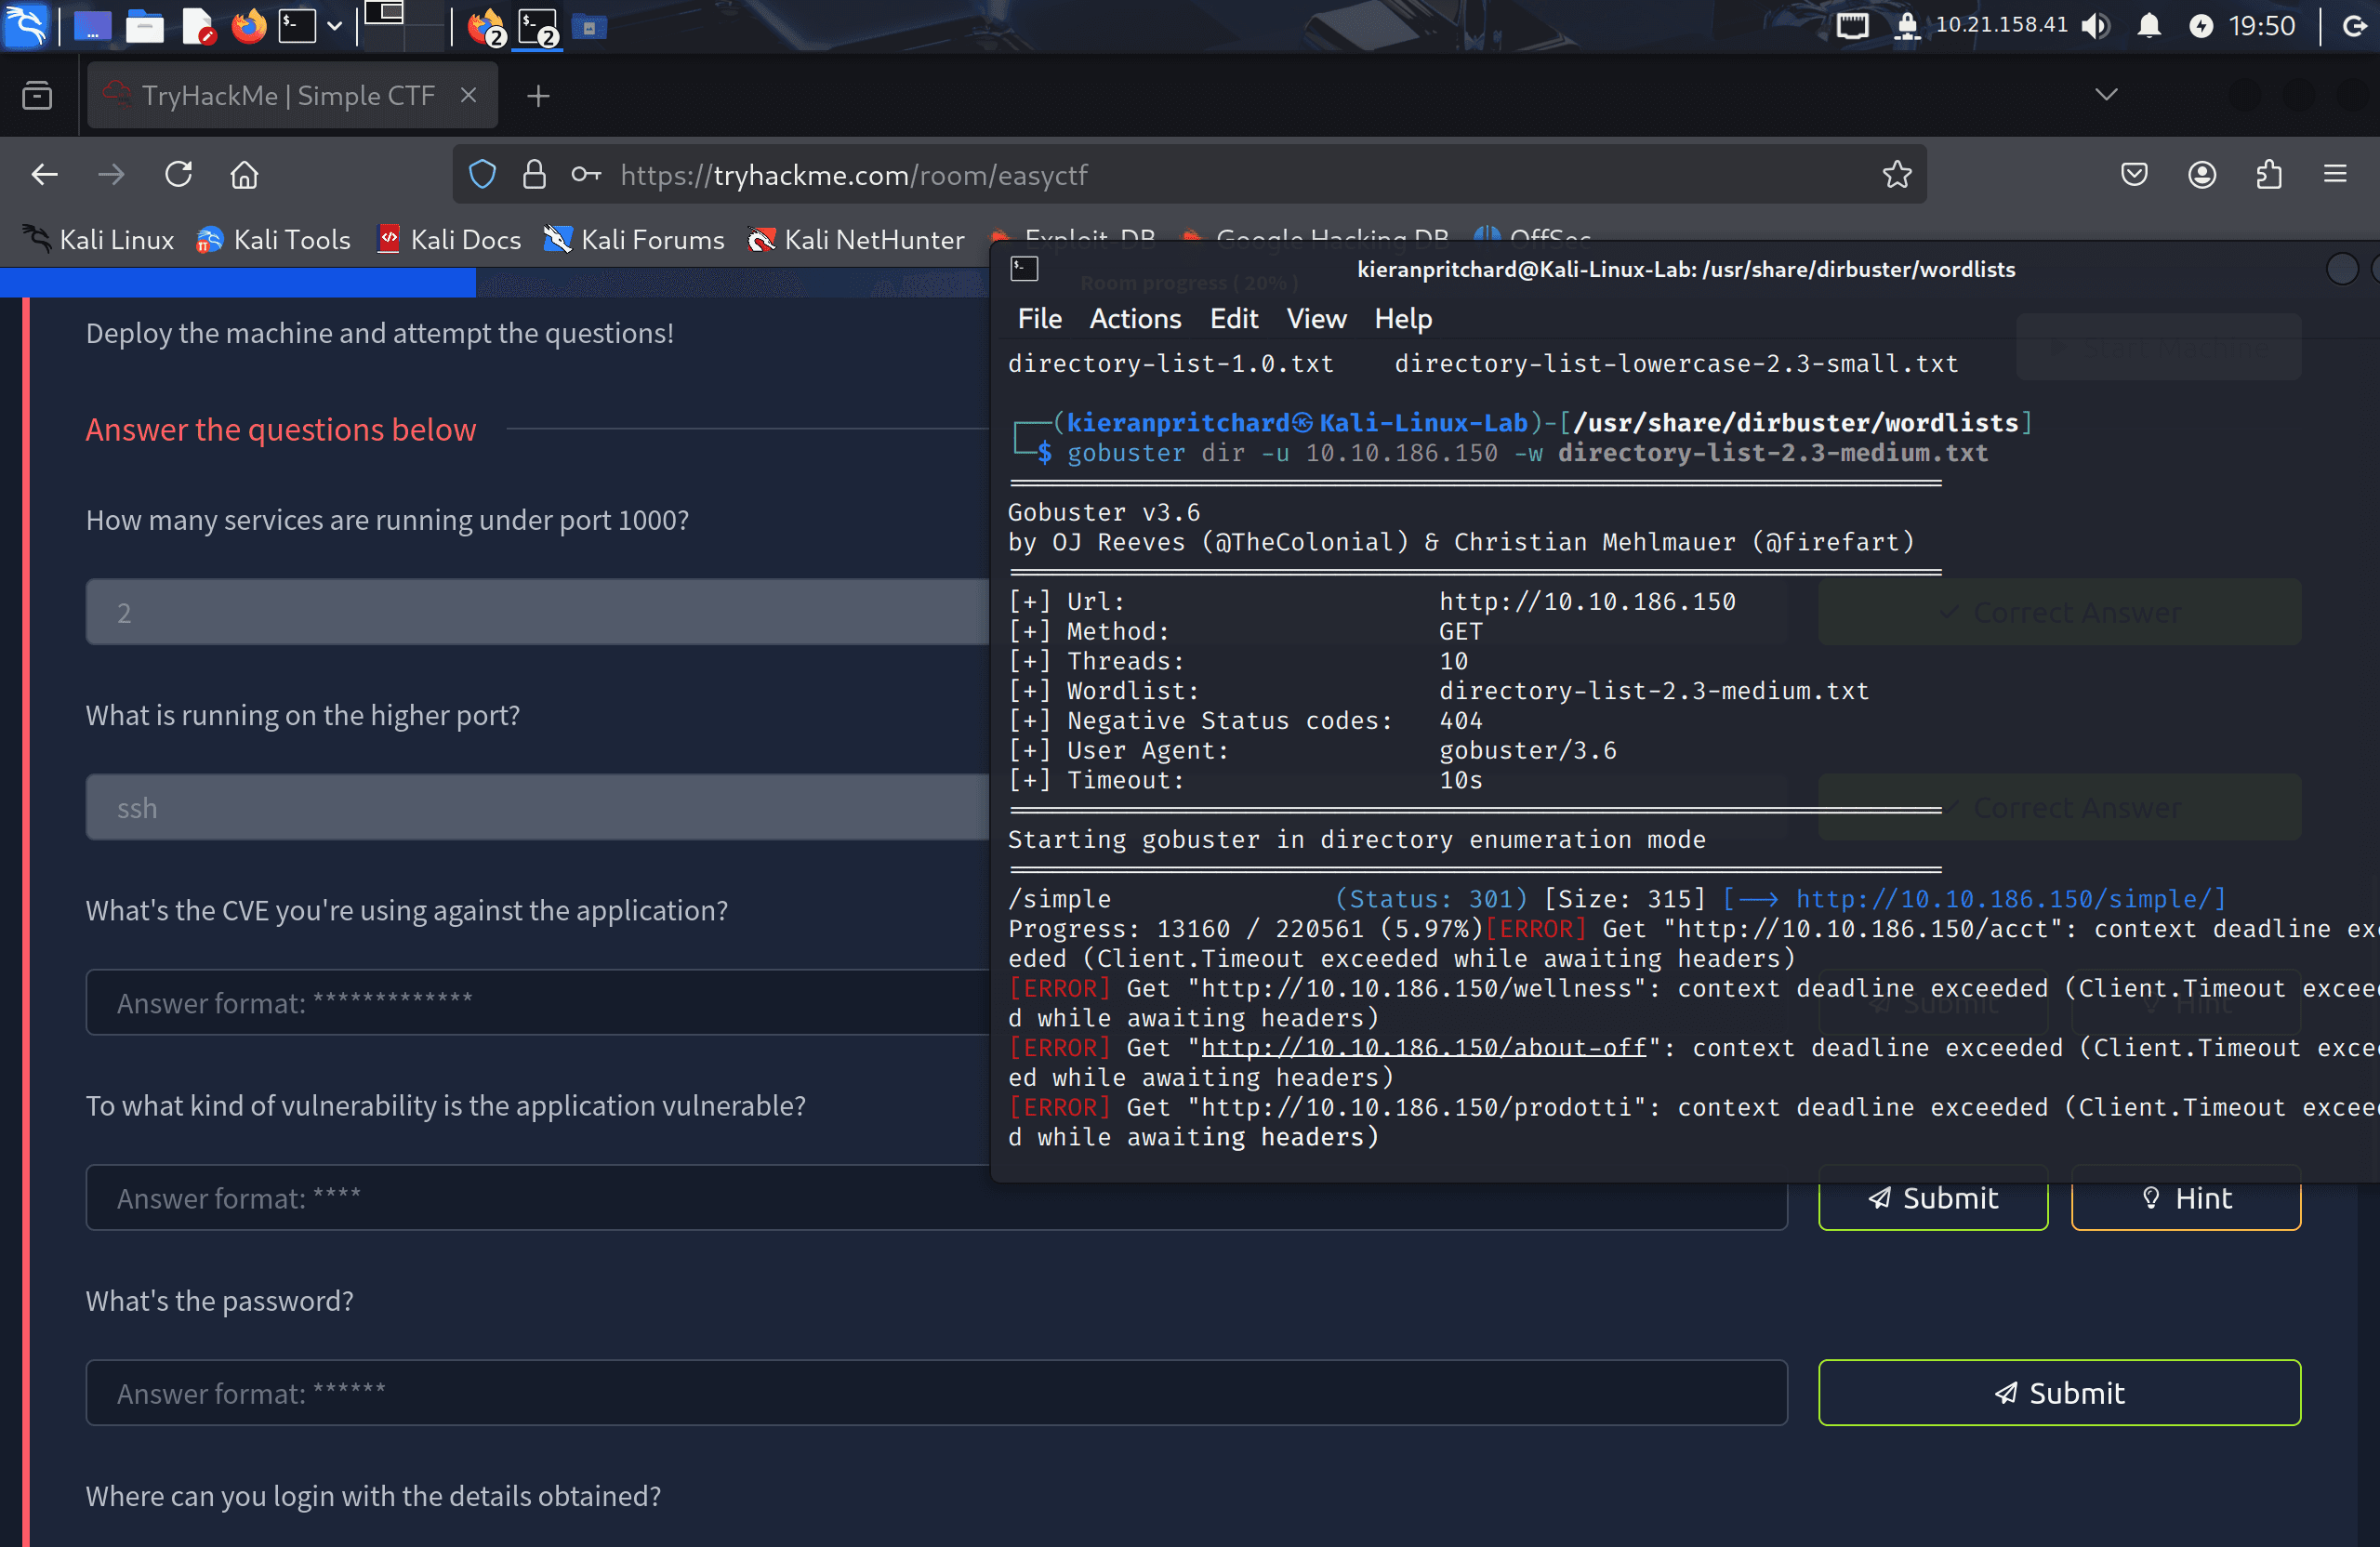
Task: Click the CVE answer input field
Action: 537,1002
